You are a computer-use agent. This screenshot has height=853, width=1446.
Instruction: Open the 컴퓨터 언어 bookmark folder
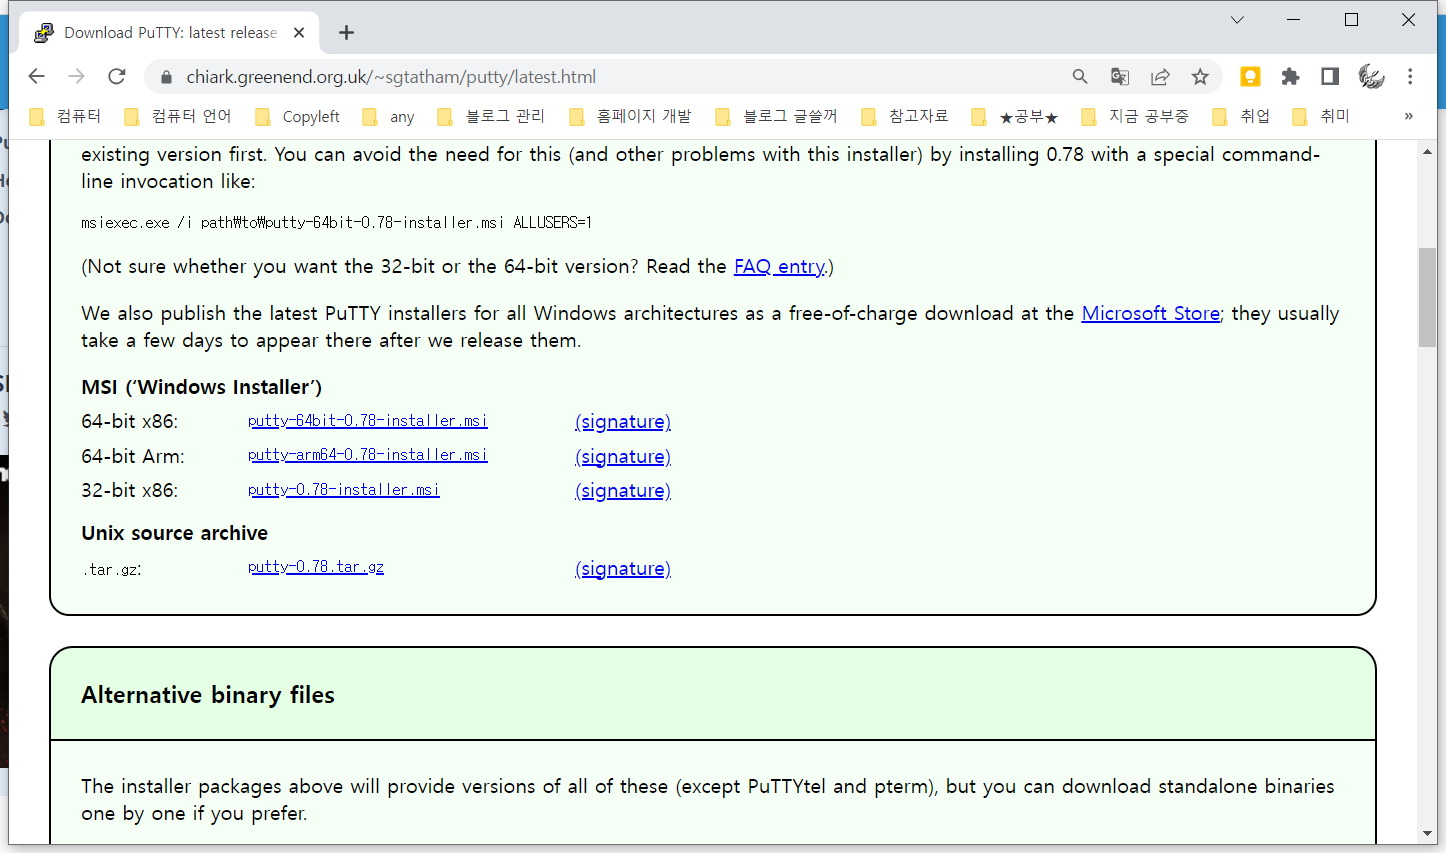(x=177, y=117)
